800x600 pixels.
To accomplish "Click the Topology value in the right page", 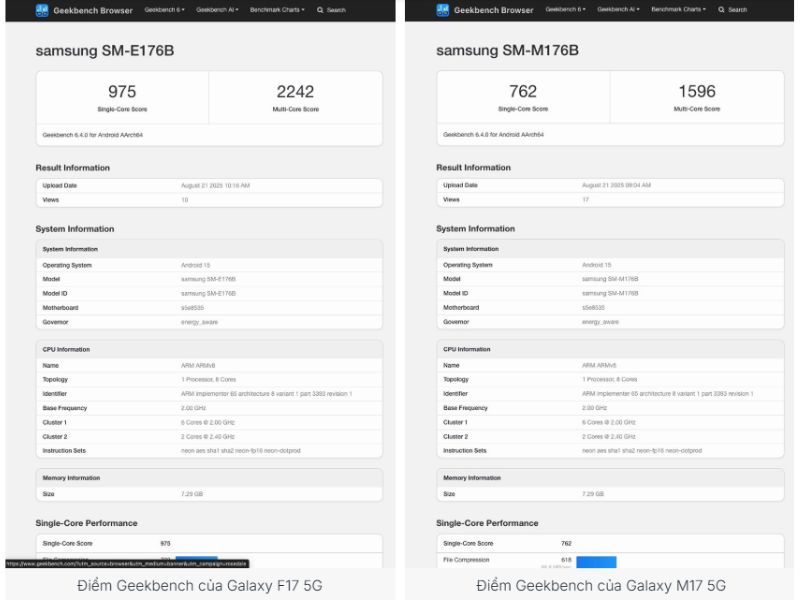I will pyautogui.click(x=609, y=379).
